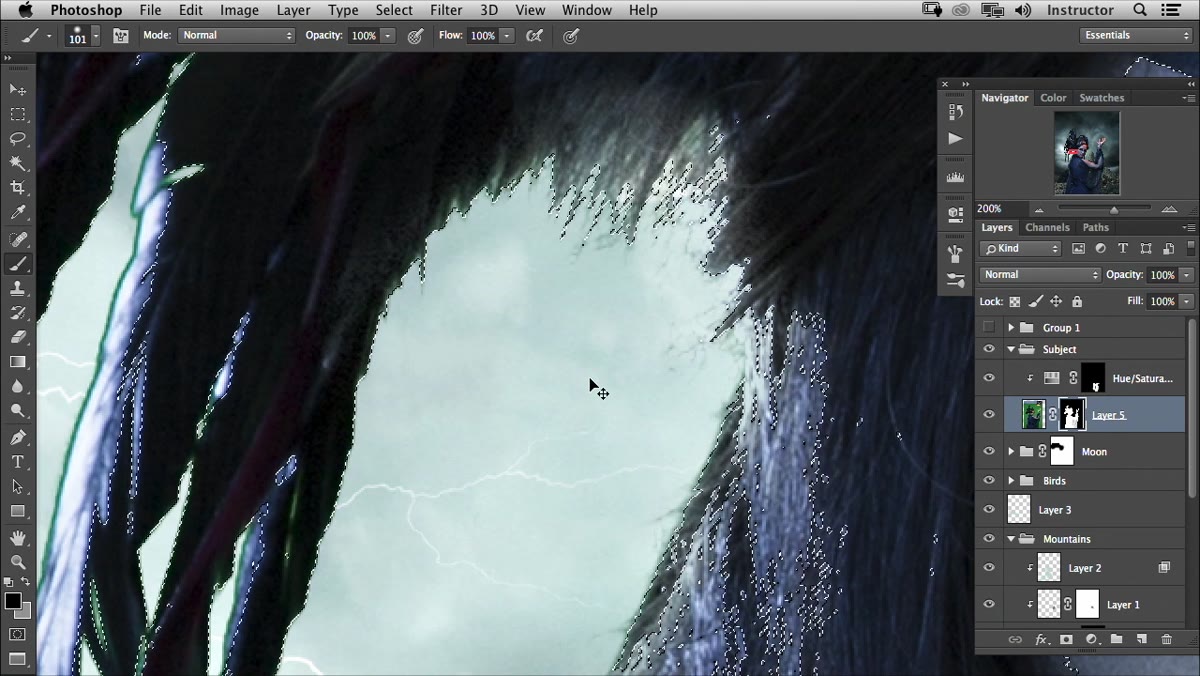Screen dimensions: 1200x676
Task: Open the Histogram panel icon
Action: [x=955, y=177]
